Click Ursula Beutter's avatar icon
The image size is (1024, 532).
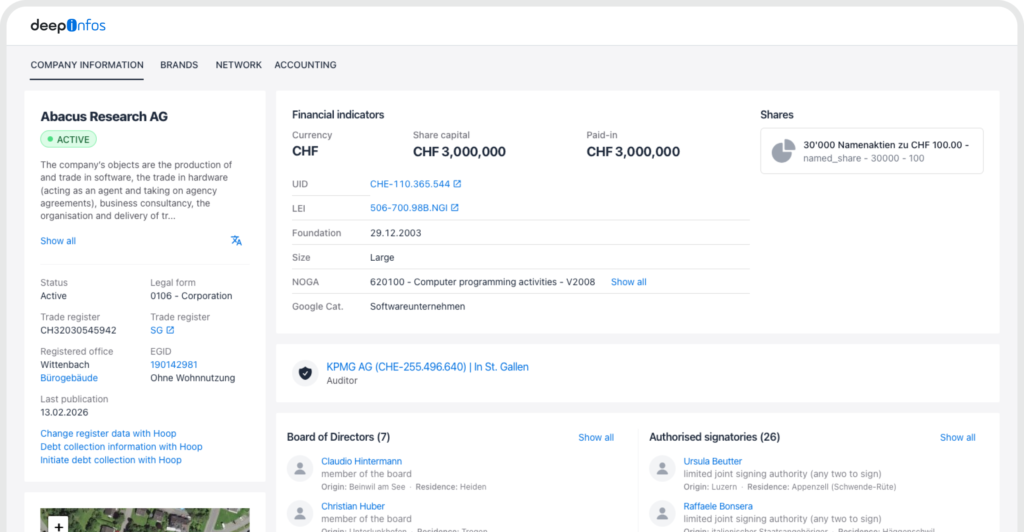[661, 467]
